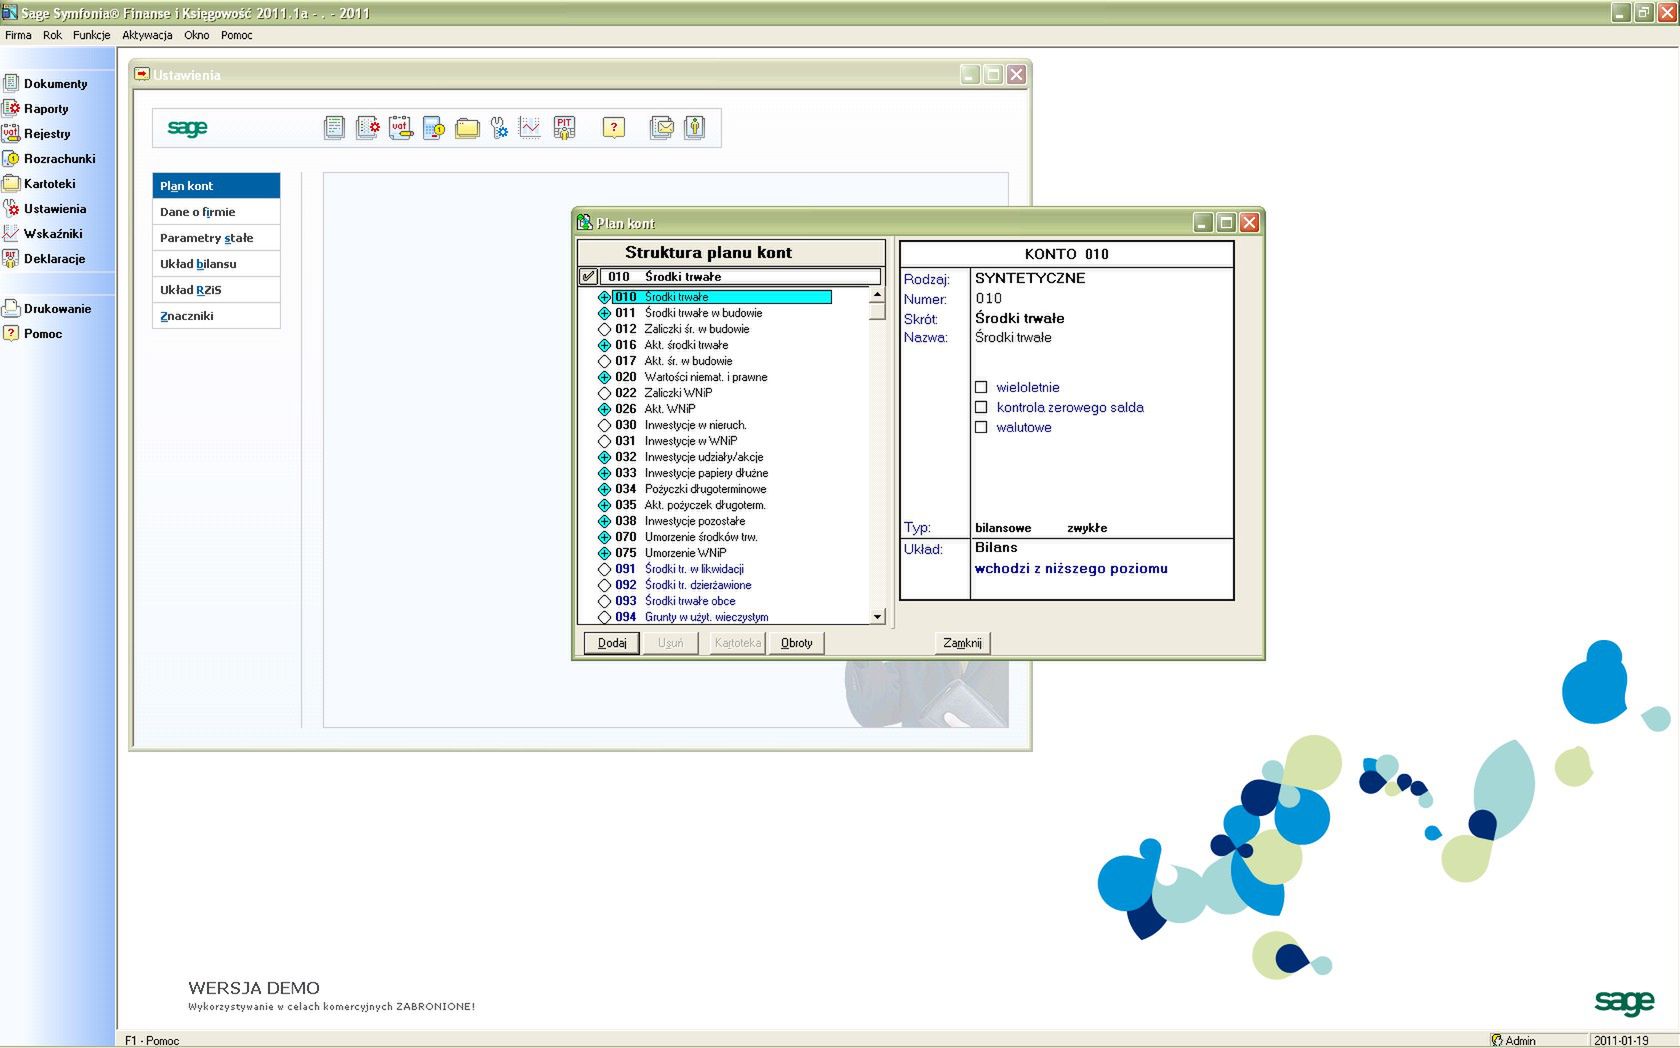Viewport: 1680px width, 1048px height.
Task: Click the date 2011-01-19 in status bar
Action: click(x=1621, y=1040)
